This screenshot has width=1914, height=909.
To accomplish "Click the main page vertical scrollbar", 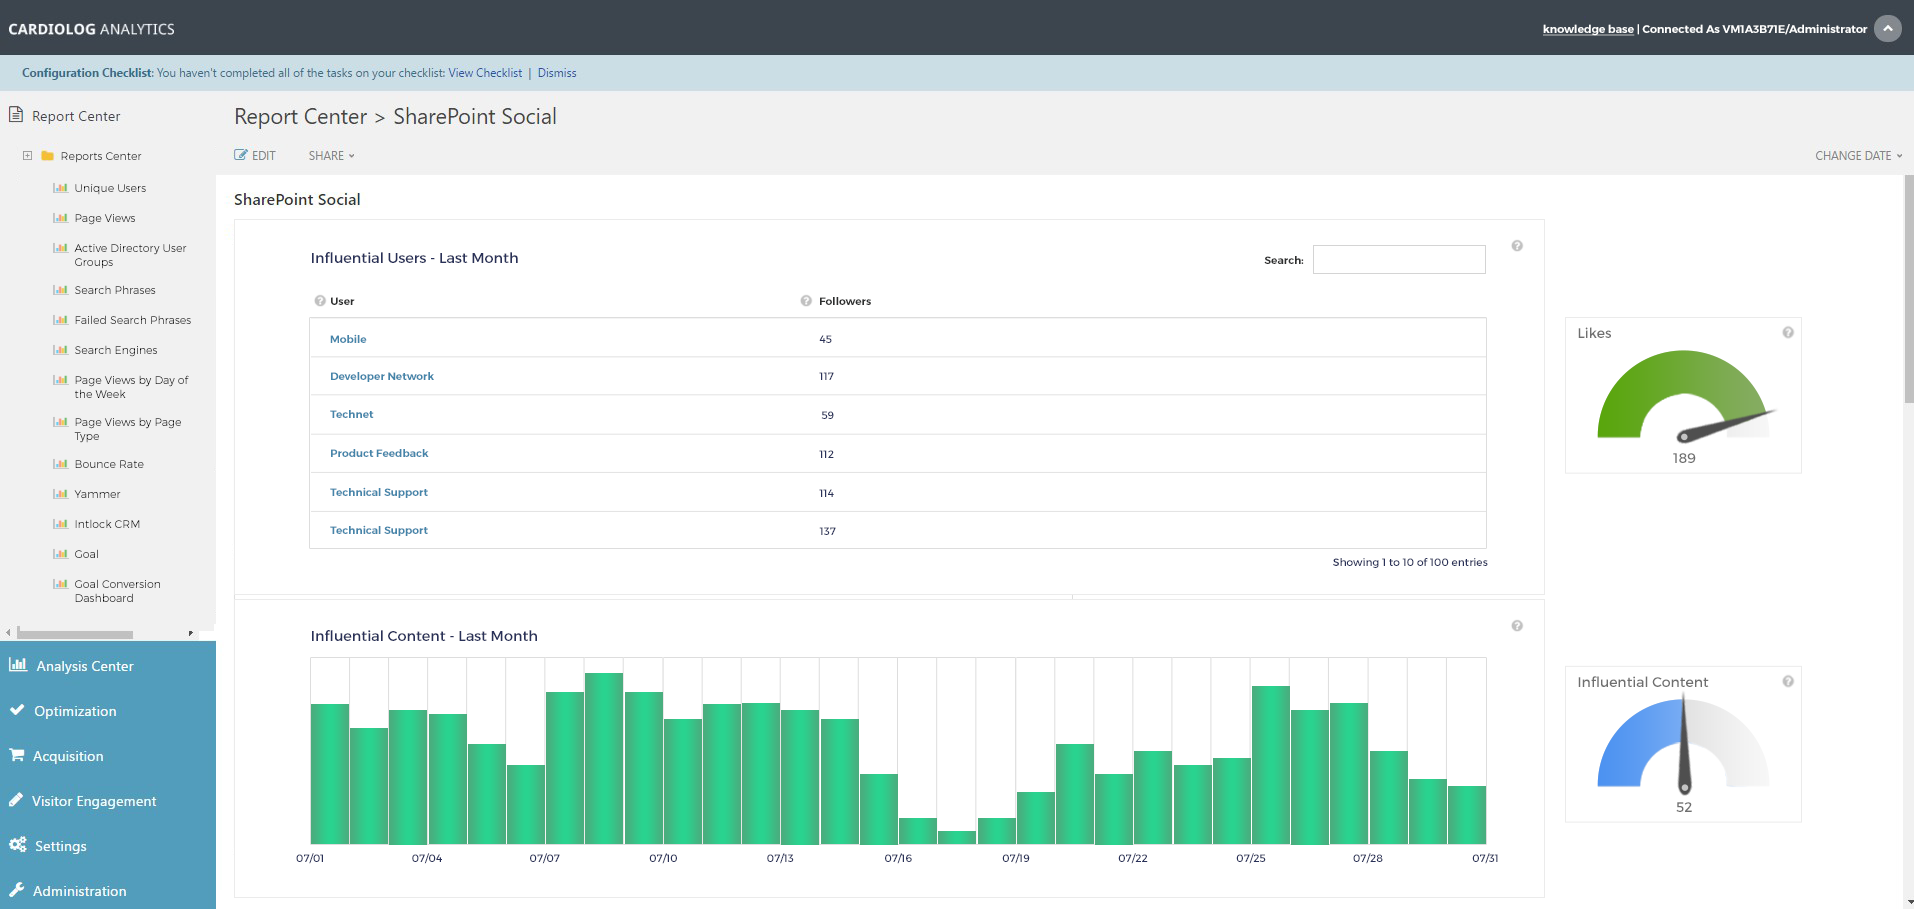I will point(1909,290).
